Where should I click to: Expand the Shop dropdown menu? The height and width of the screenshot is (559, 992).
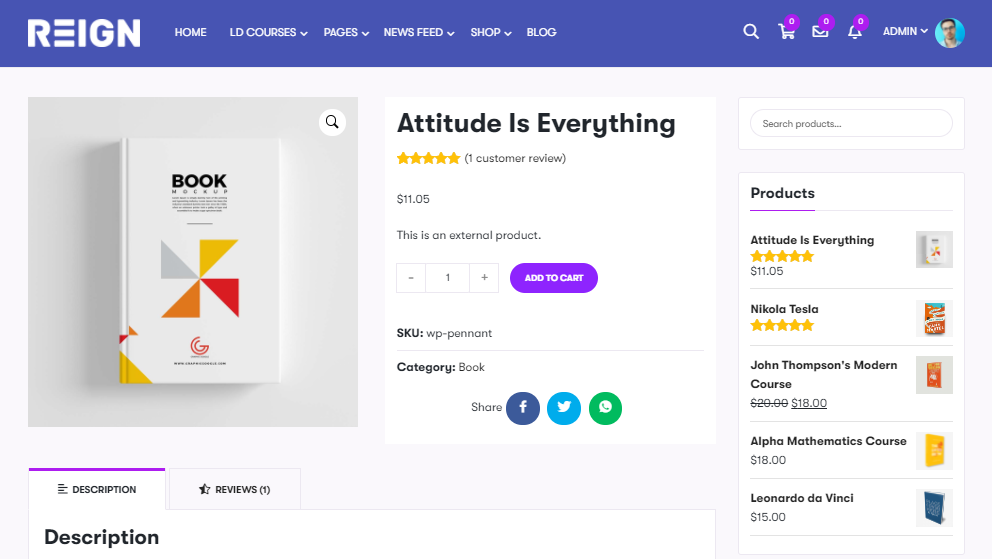(490, 32)
